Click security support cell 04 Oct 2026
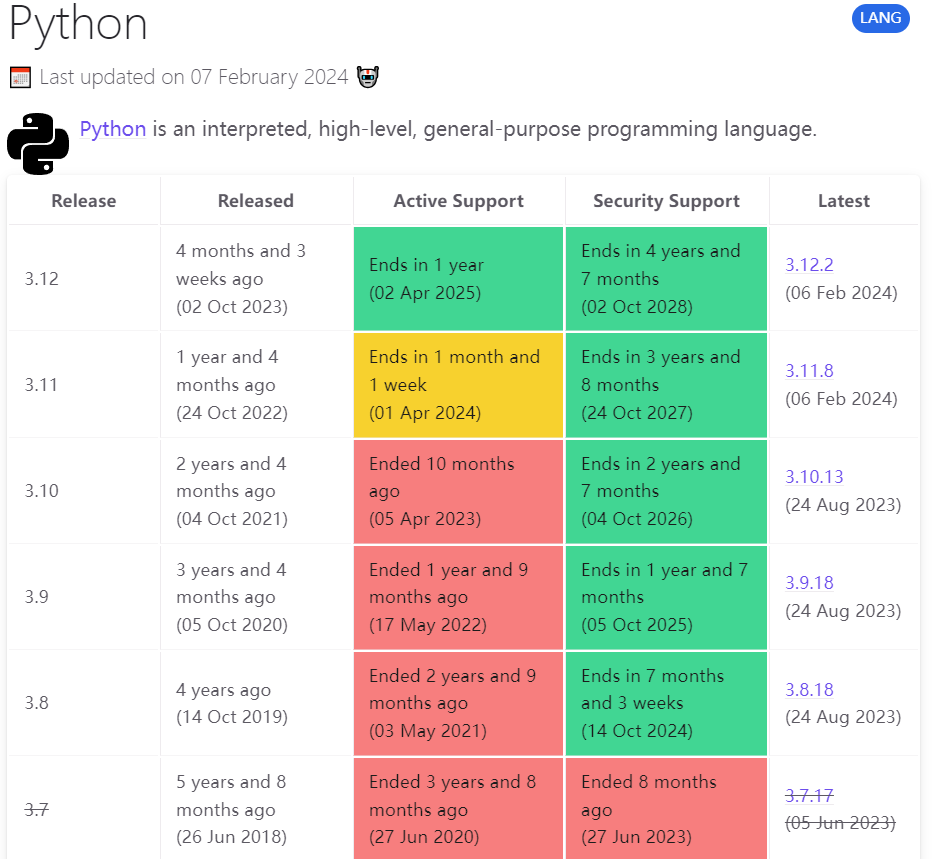This screenshot has width=936, height=859. (x=666, y=491)
